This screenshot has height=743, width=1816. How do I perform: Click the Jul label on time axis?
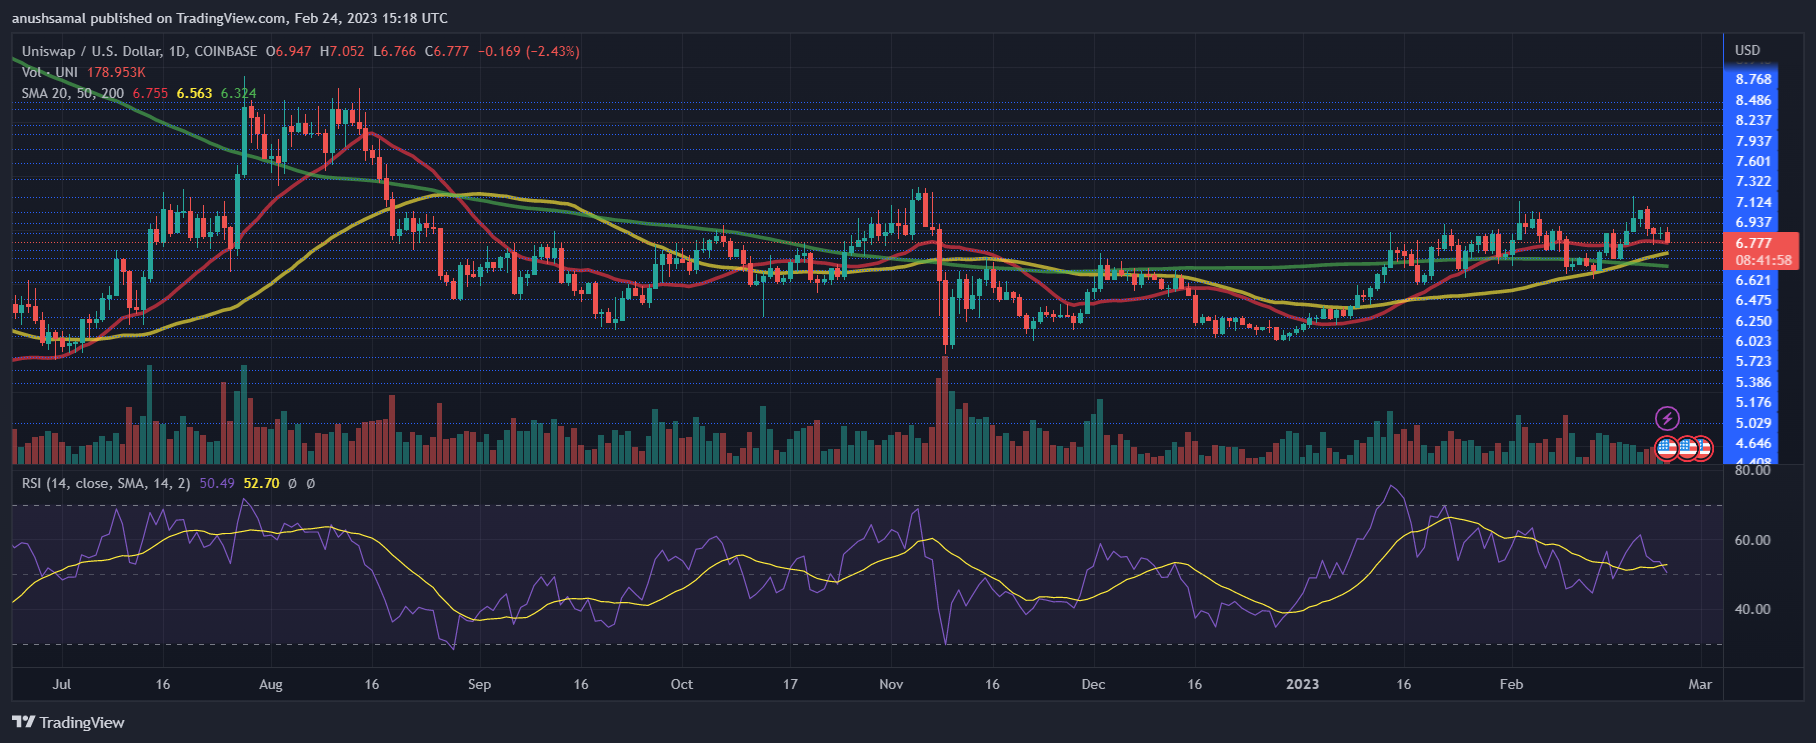coord(61,684)
